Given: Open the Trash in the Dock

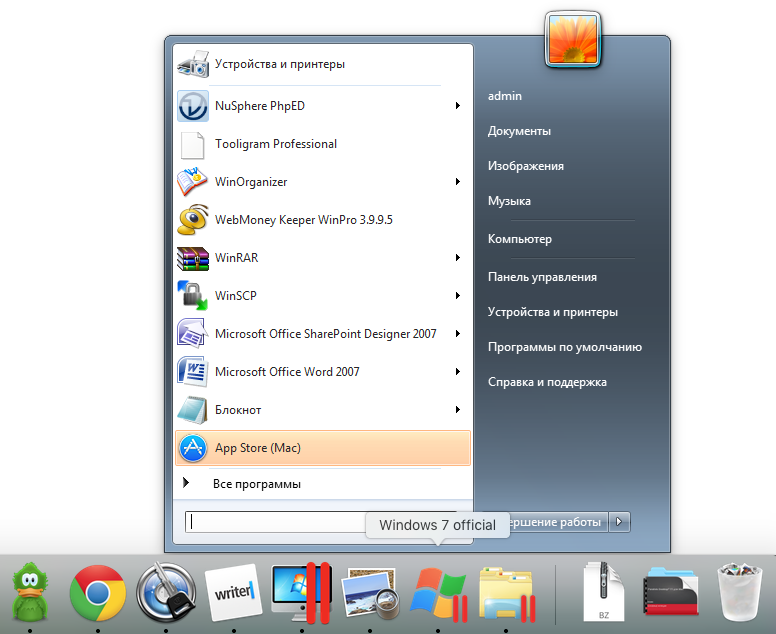Looking at the screenshot, I should pos(739,592).
